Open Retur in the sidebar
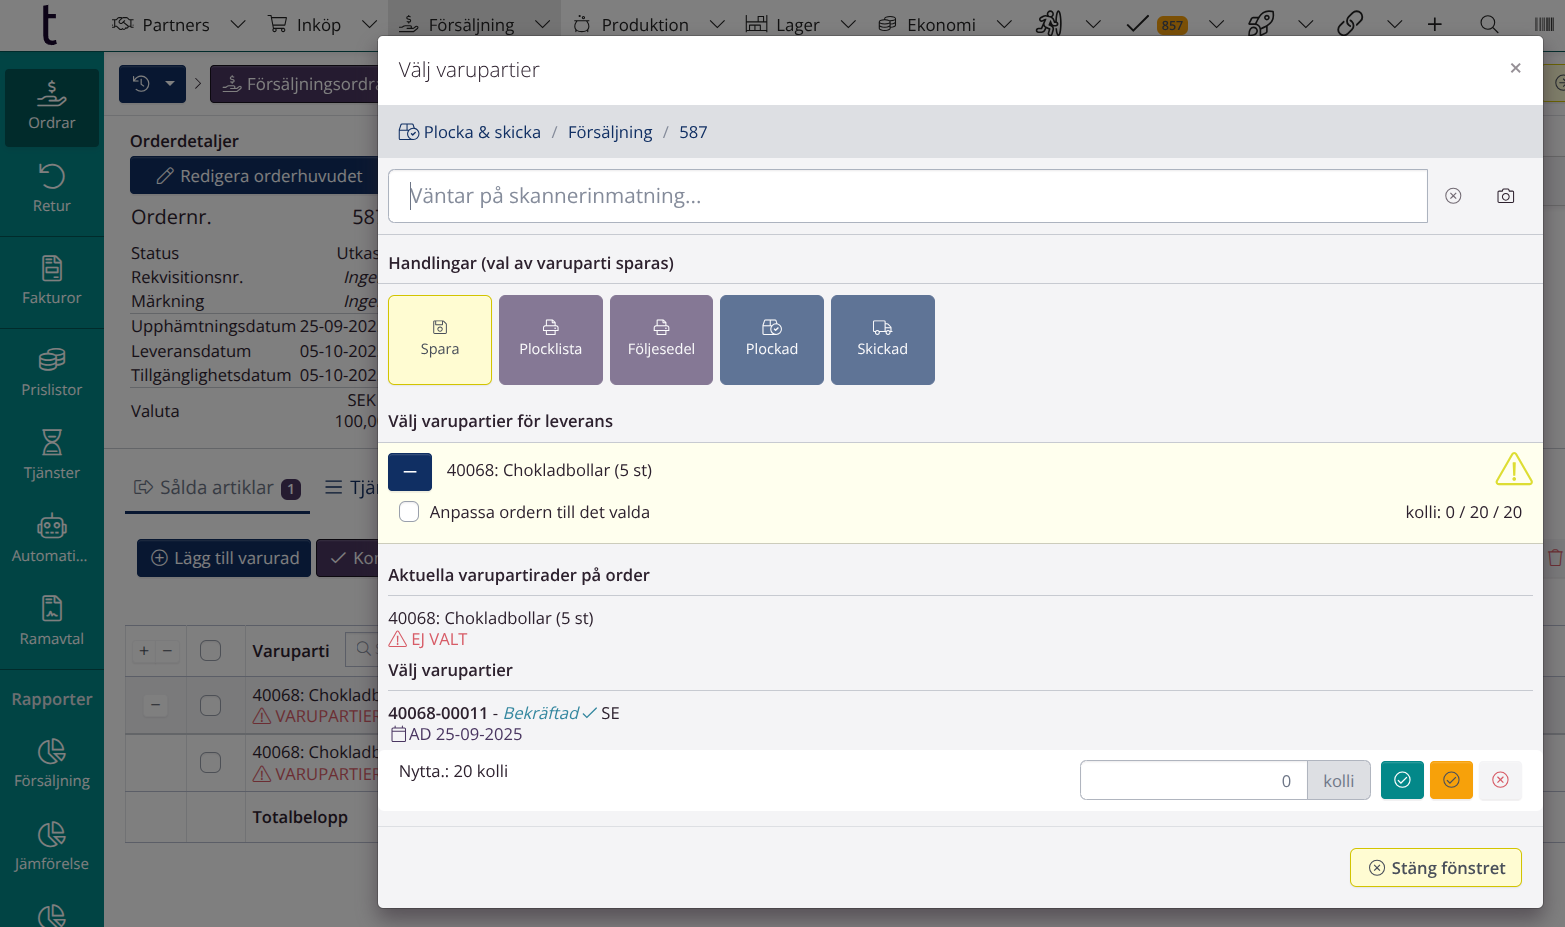The height and width of the screenshot is (927, 1565). click(x=52, y=188)
